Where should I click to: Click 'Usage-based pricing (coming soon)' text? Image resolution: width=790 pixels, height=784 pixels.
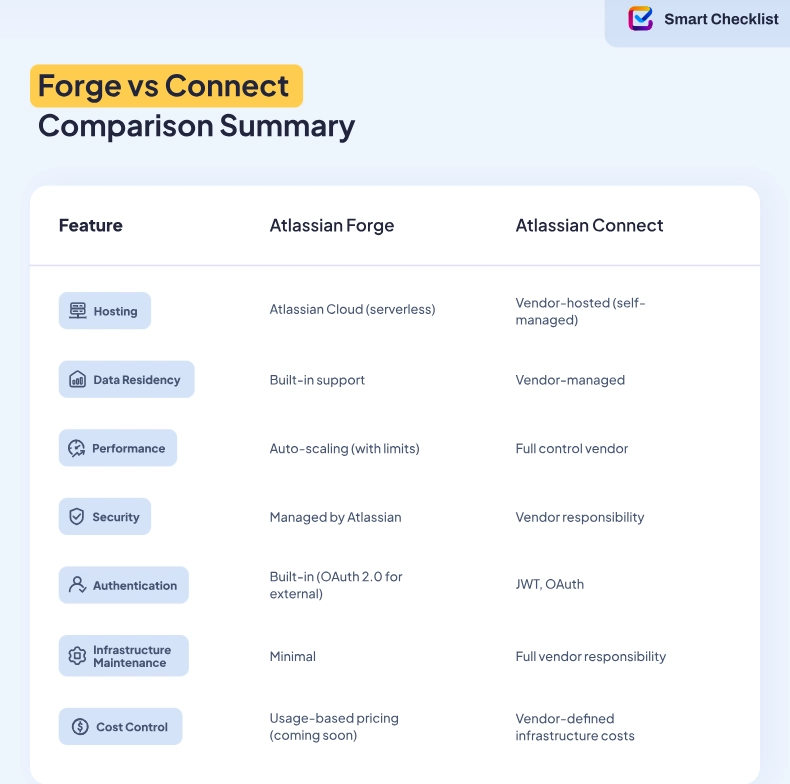334,727
